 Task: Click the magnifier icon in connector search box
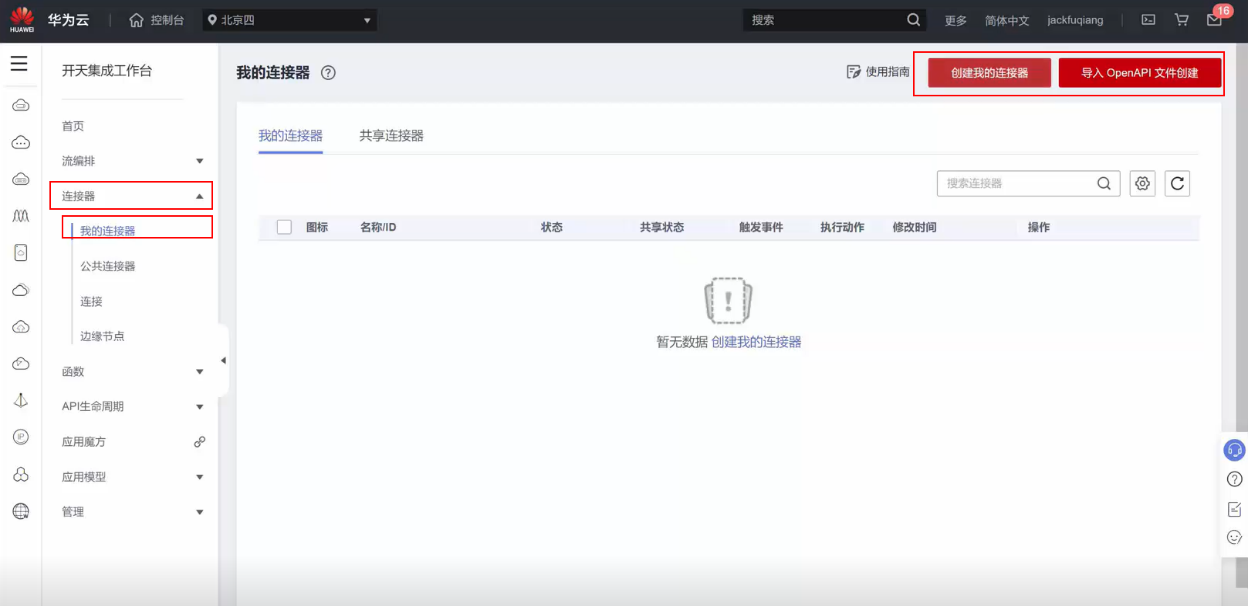pyautogui.click(x=1104, y=183)
